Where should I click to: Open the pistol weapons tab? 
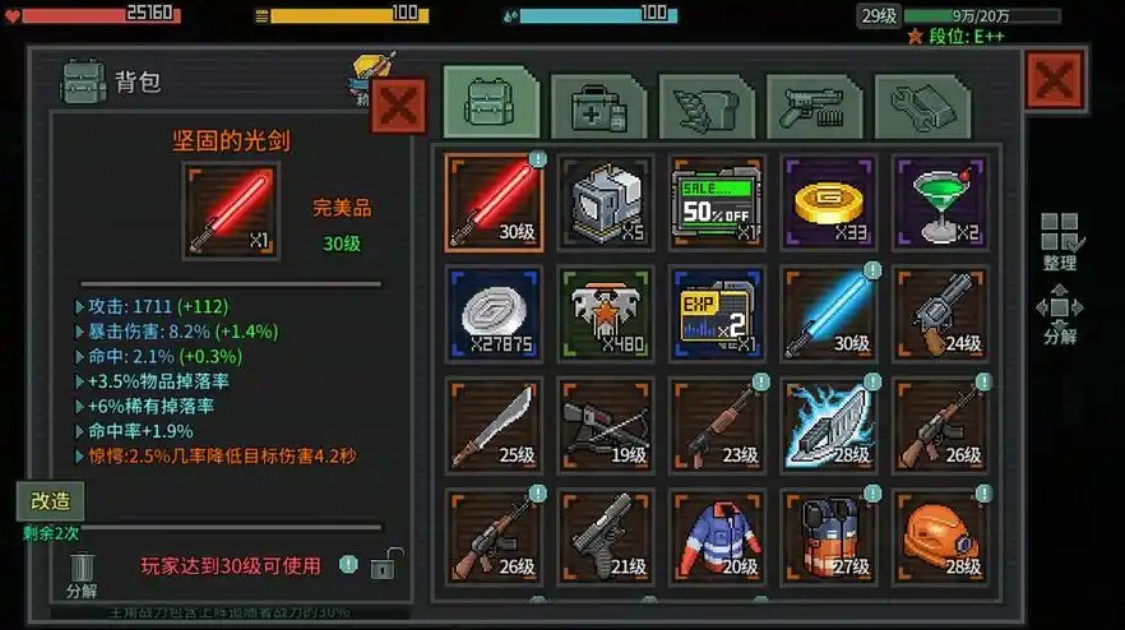click(x=814, y=107)
